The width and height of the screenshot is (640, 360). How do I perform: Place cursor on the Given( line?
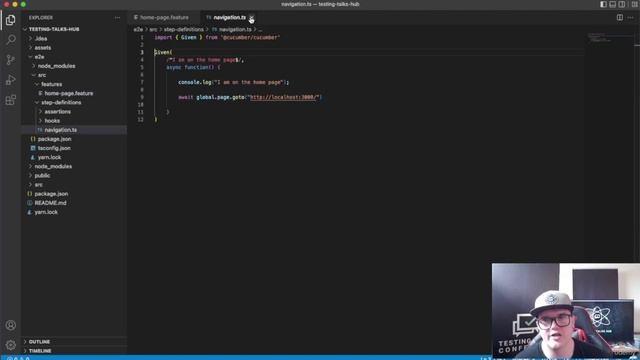click(163, 52)
